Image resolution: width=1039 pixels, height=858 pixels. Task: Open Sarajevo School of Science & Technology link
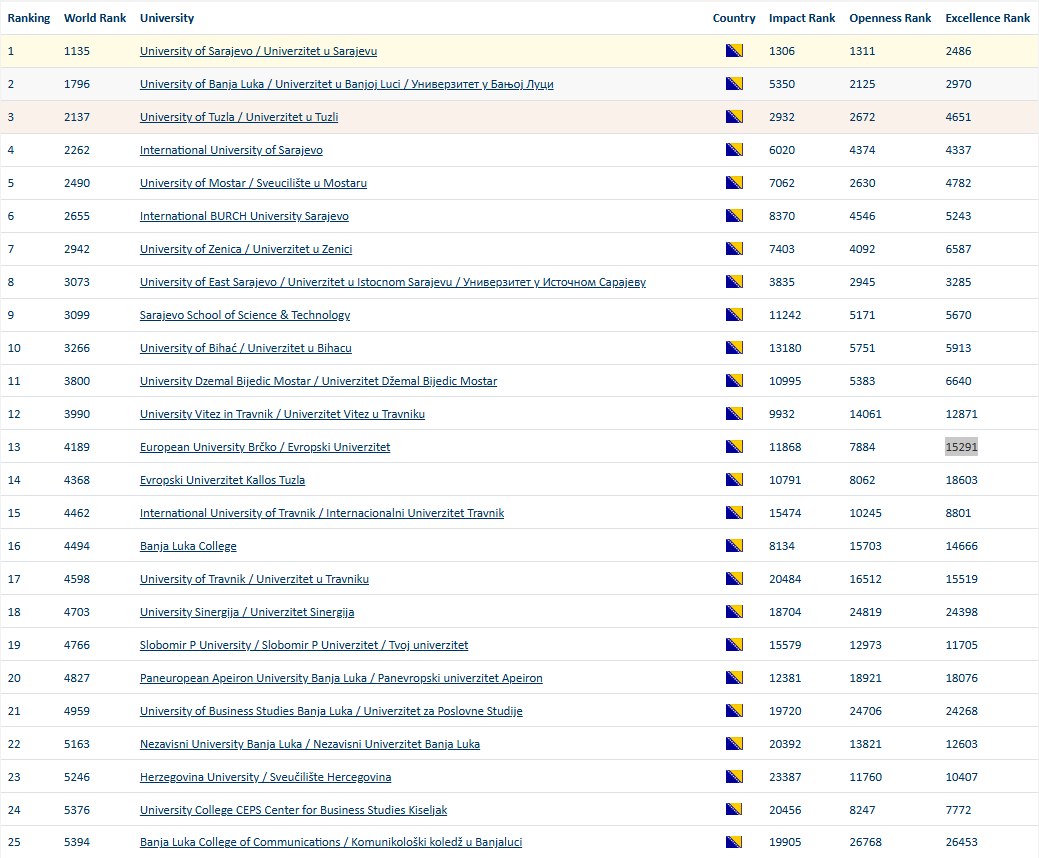245,315
